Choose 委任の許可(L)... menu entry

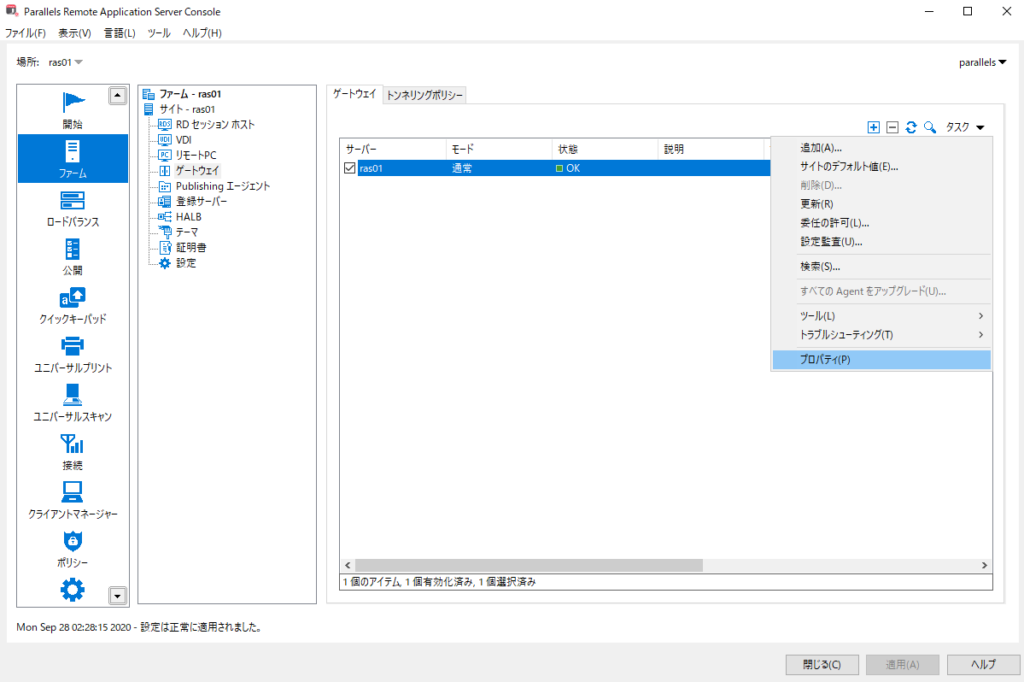[x=881, y=223]
